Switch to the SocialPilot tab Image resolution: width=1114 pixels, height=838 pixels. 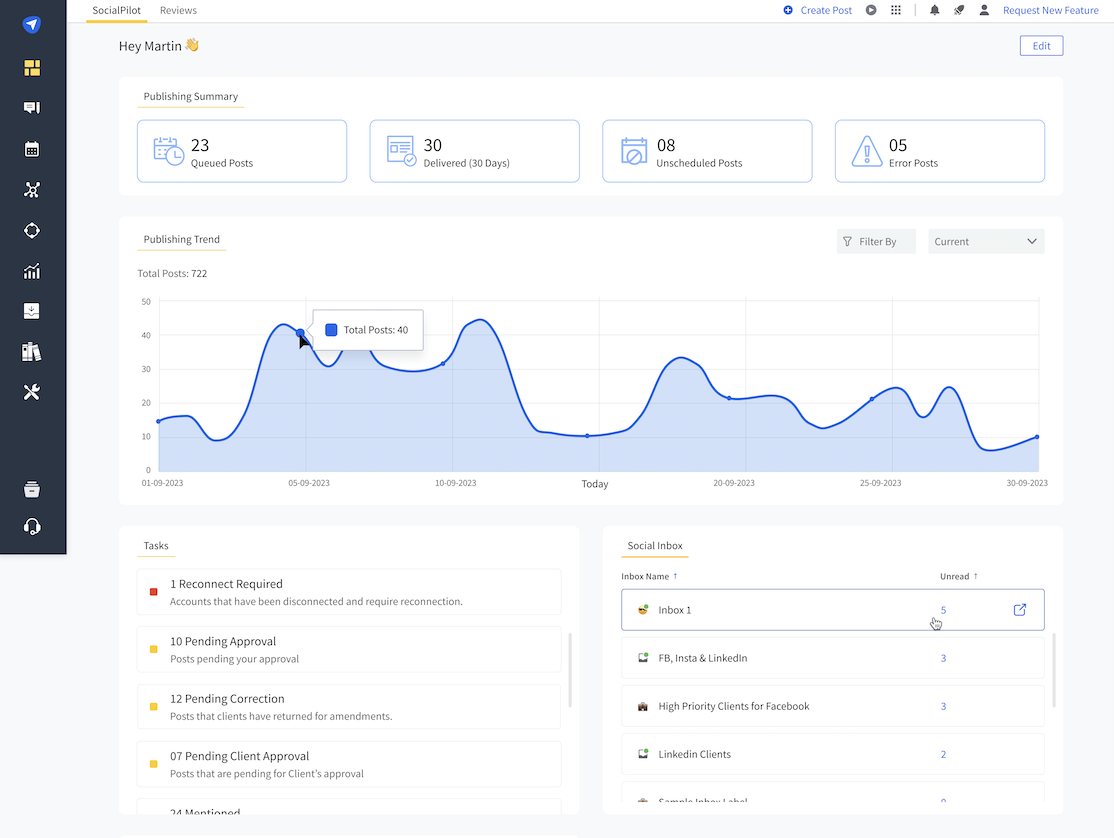tap(117, 11)
